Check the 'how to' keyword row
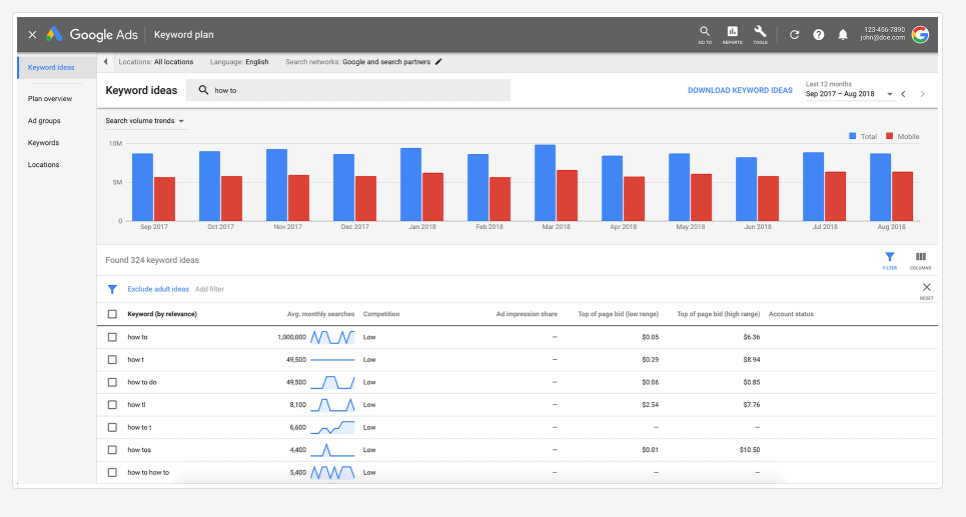Image resolution: width=966 pixels, height=517 pixels. click(x=112, y=337)
